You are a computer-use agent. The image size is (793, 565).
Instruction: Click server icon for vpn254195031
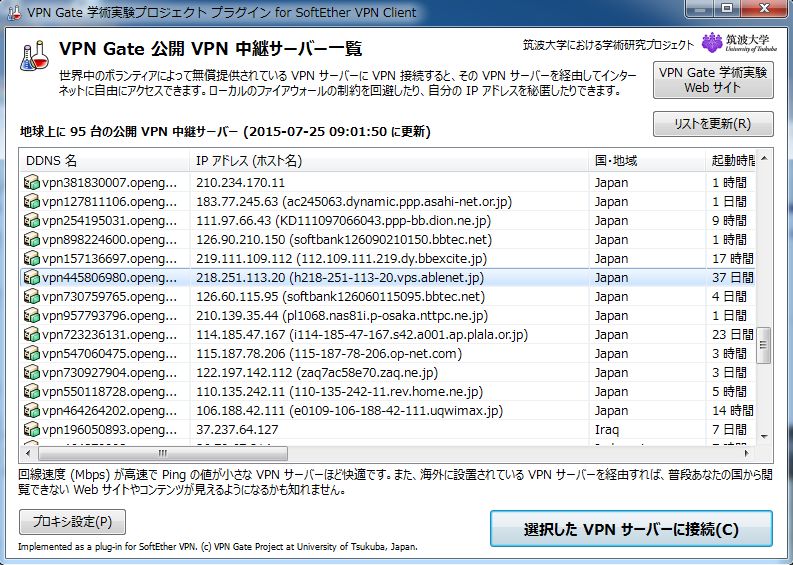[32, 221]
